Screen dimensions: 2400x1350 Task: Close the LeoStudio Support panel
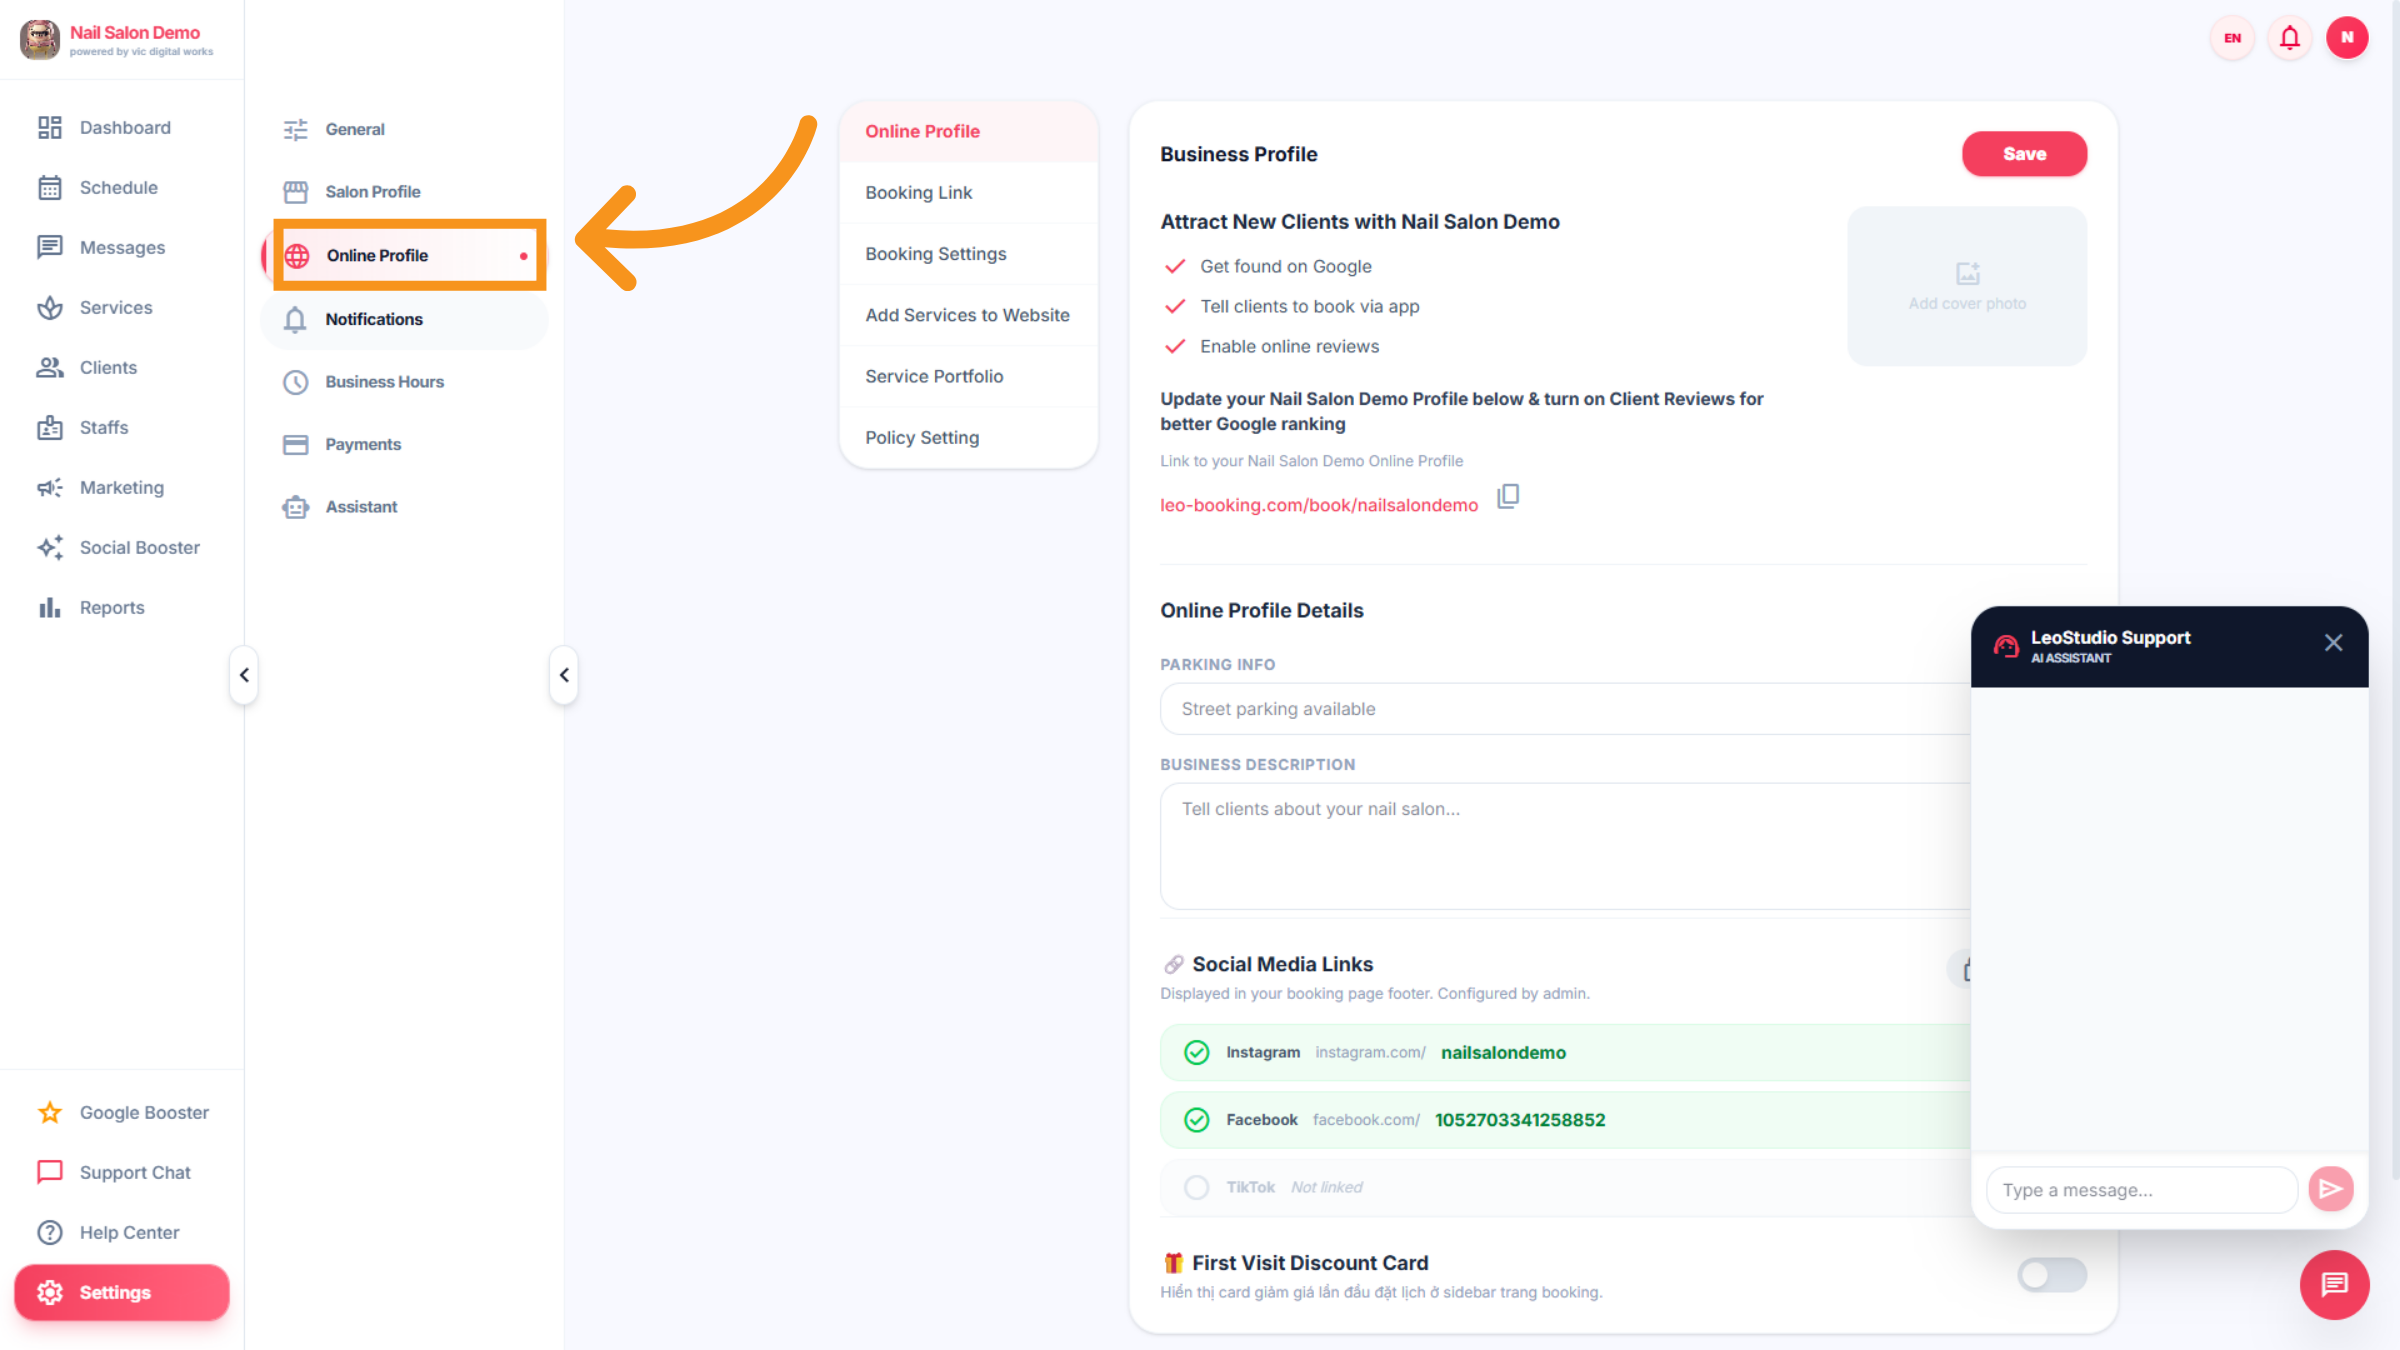pyautogui.click(x=2333, y=643)
